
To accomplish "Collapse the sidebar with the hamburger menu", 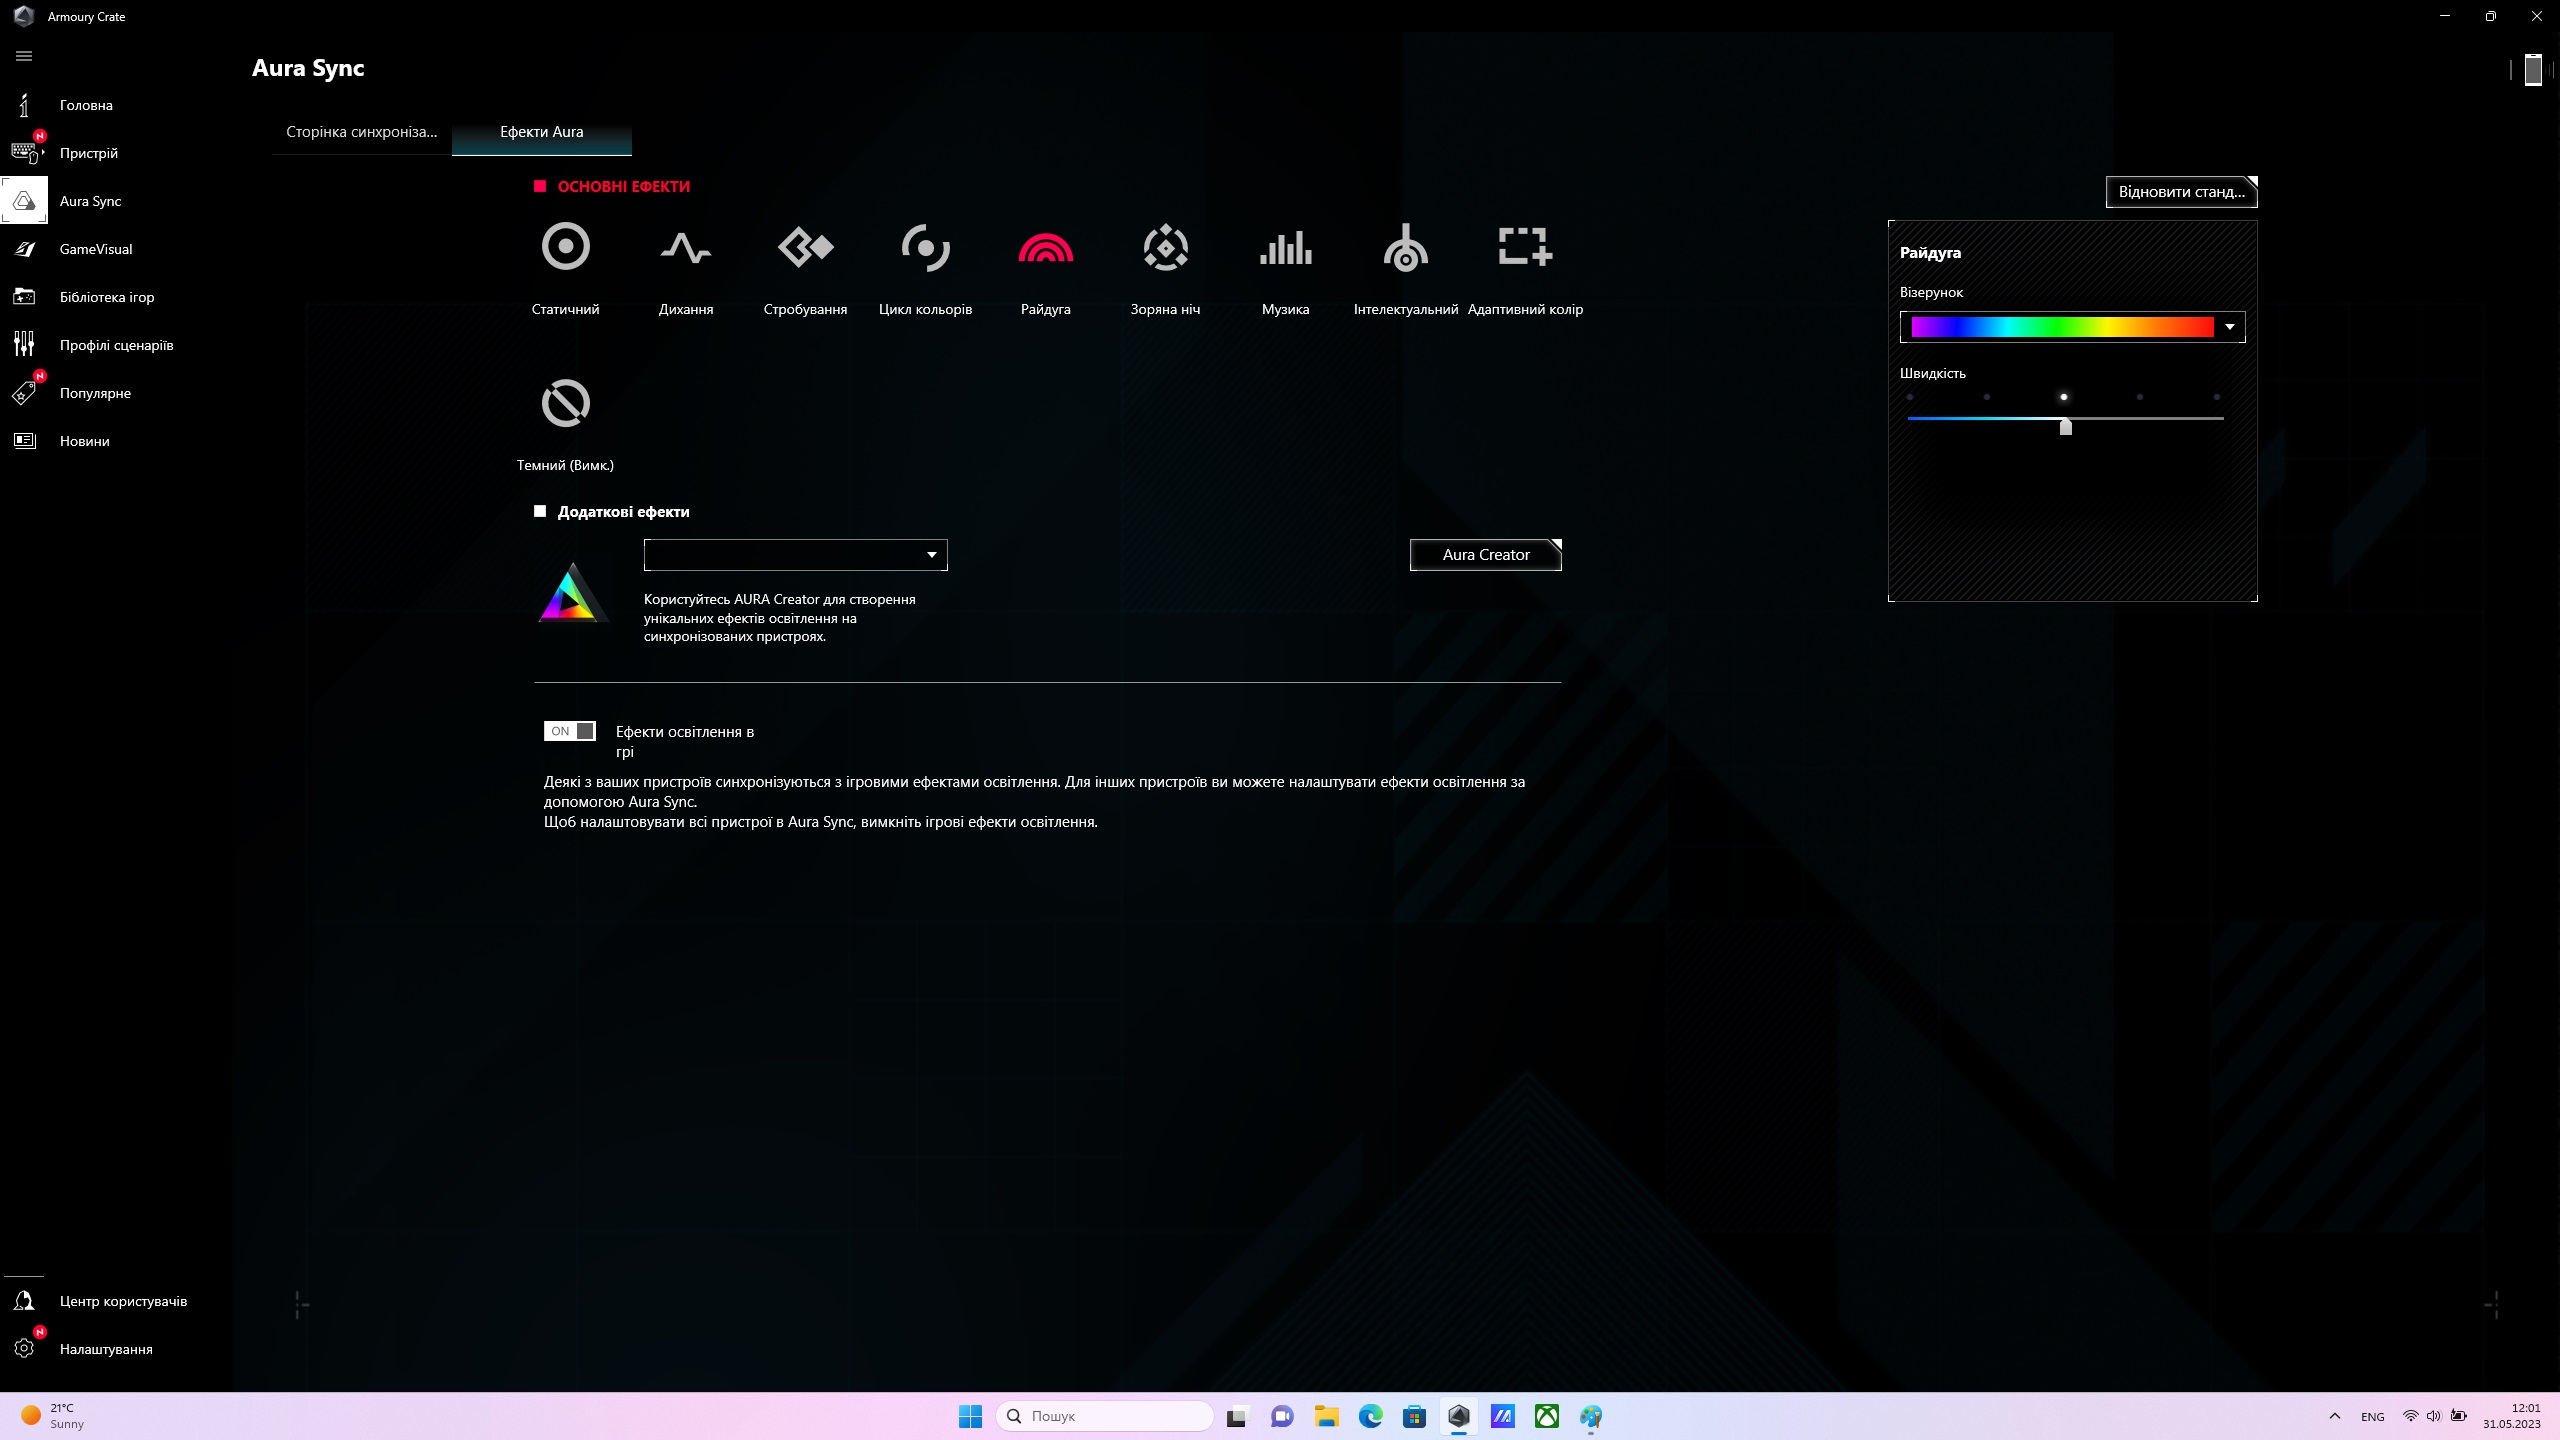I will (x=24, y=56).
